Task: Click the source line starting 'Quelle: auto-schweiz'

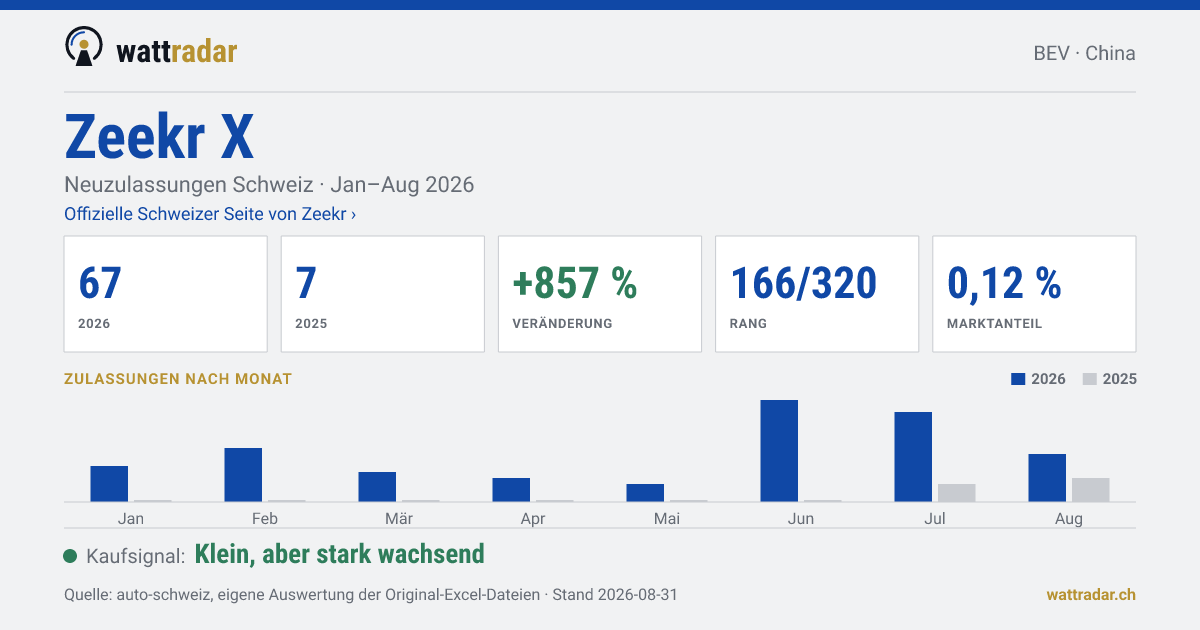Action: point(371,594)
